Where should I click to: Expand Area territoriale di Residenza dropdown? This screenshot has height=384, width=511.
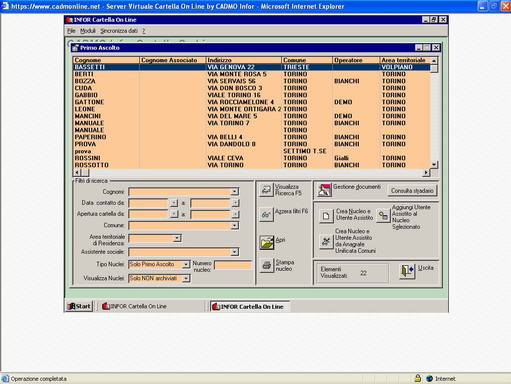(177, 238)
